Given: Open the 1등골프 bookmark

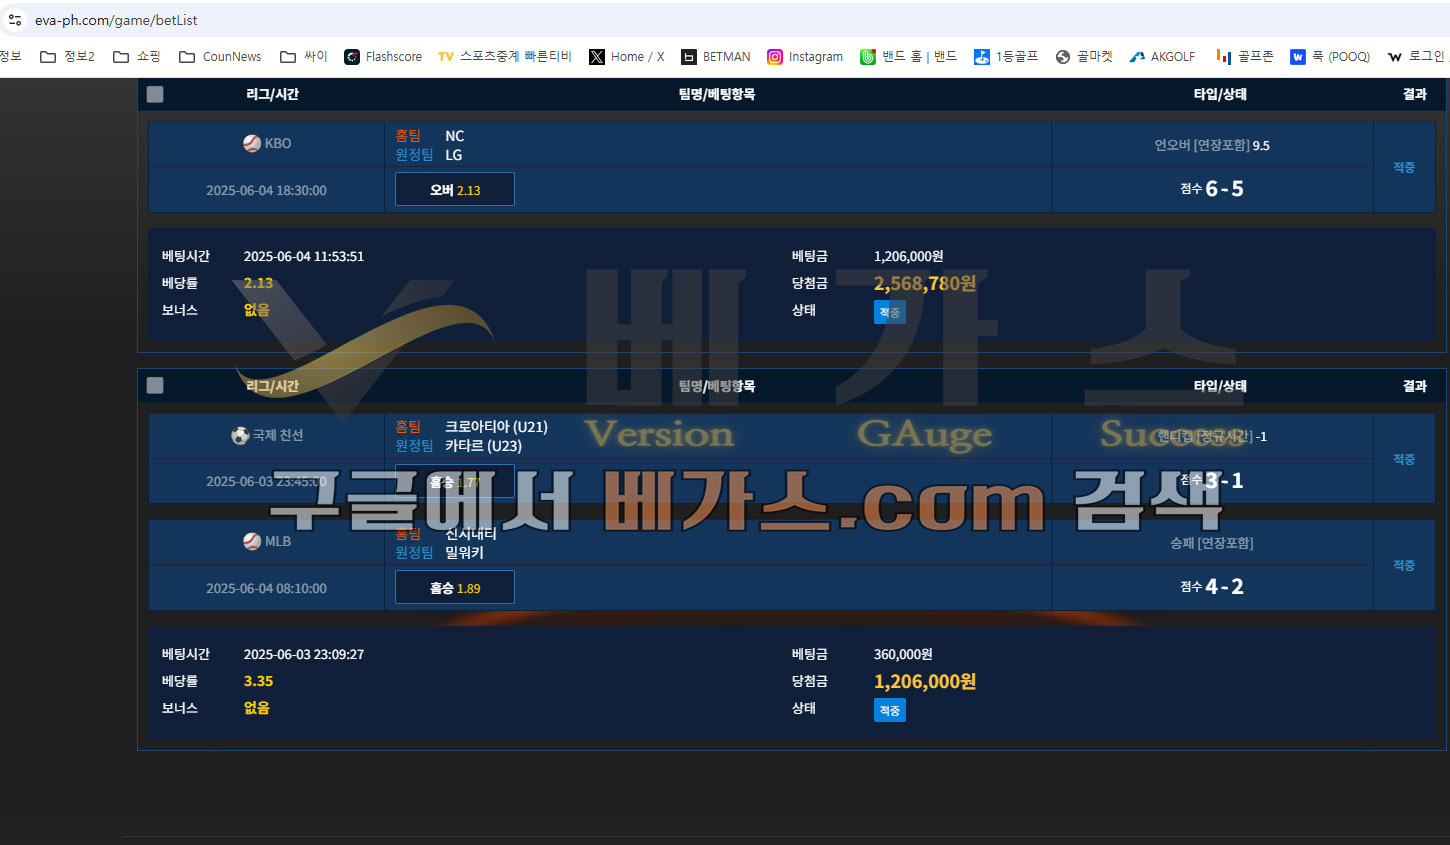Looking at the screenshot, I should point(1007,57).
